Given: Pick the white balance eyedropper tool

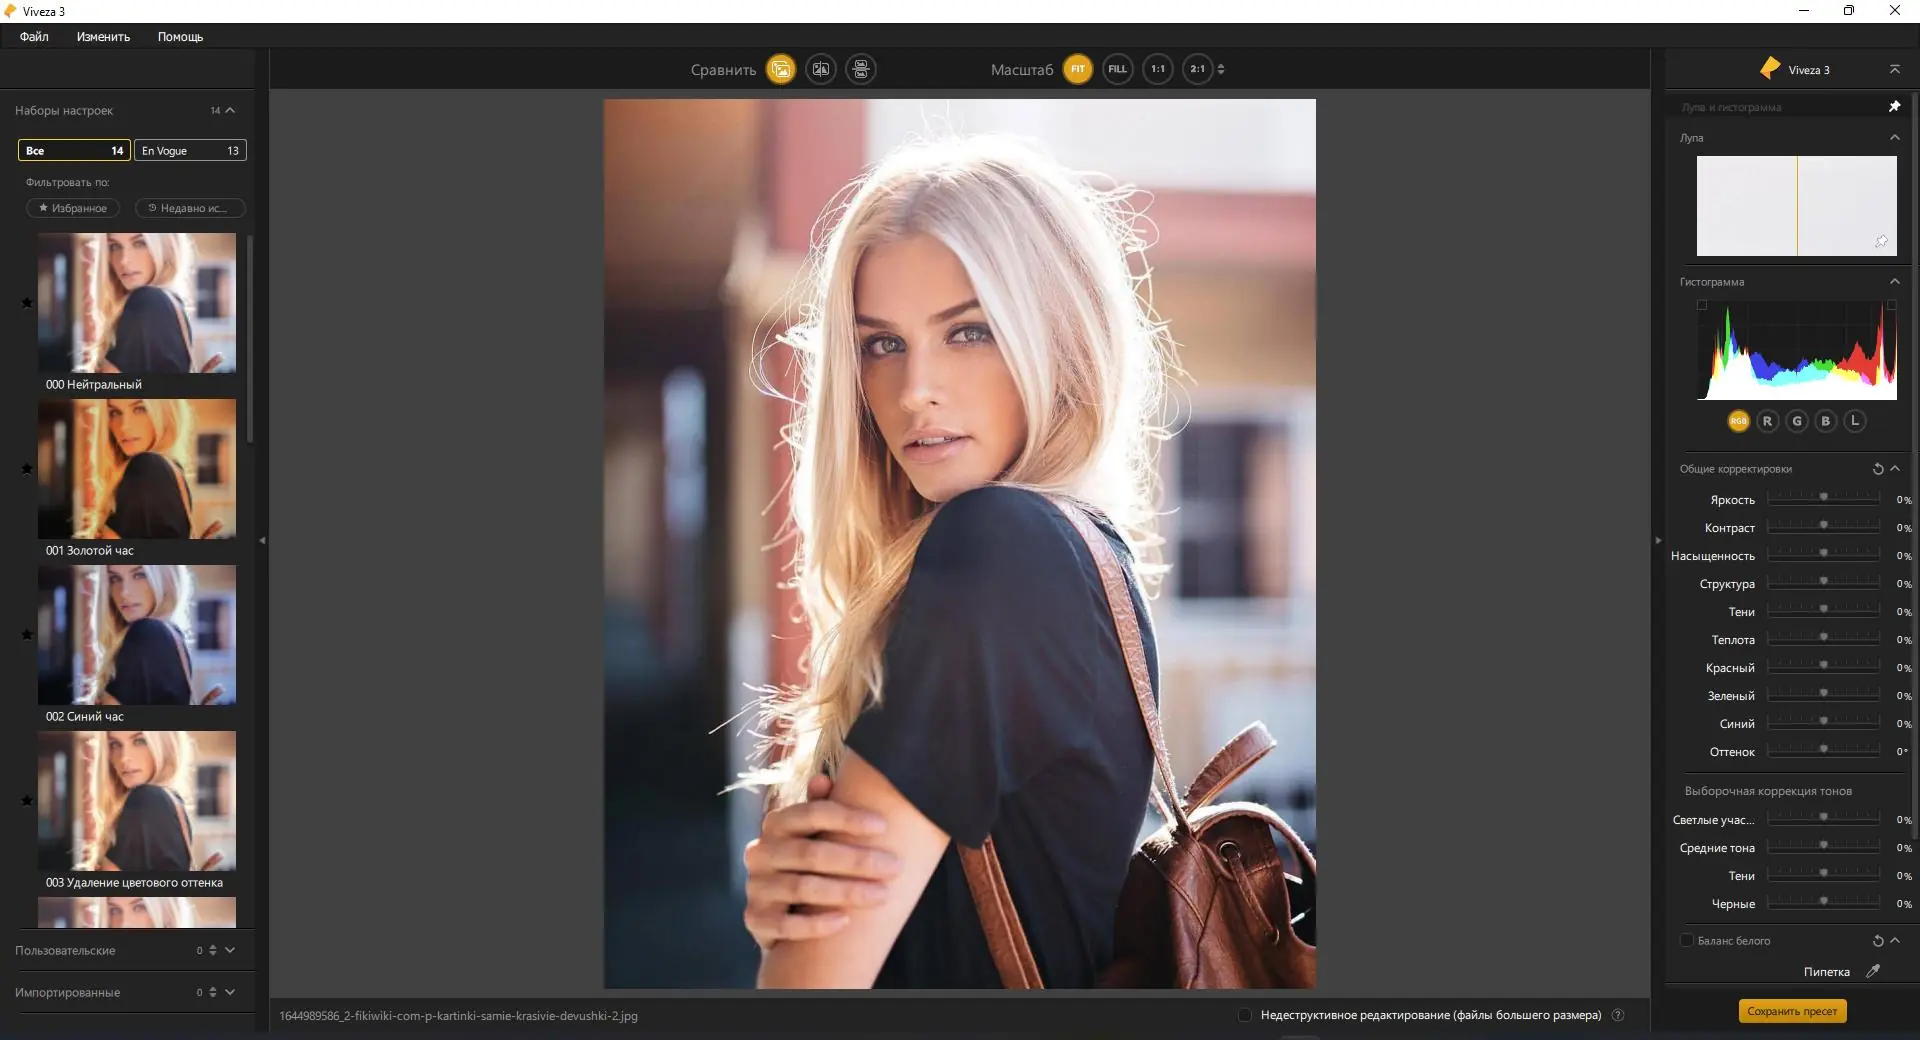Looking at the screenshot, I should point(1873,971).
